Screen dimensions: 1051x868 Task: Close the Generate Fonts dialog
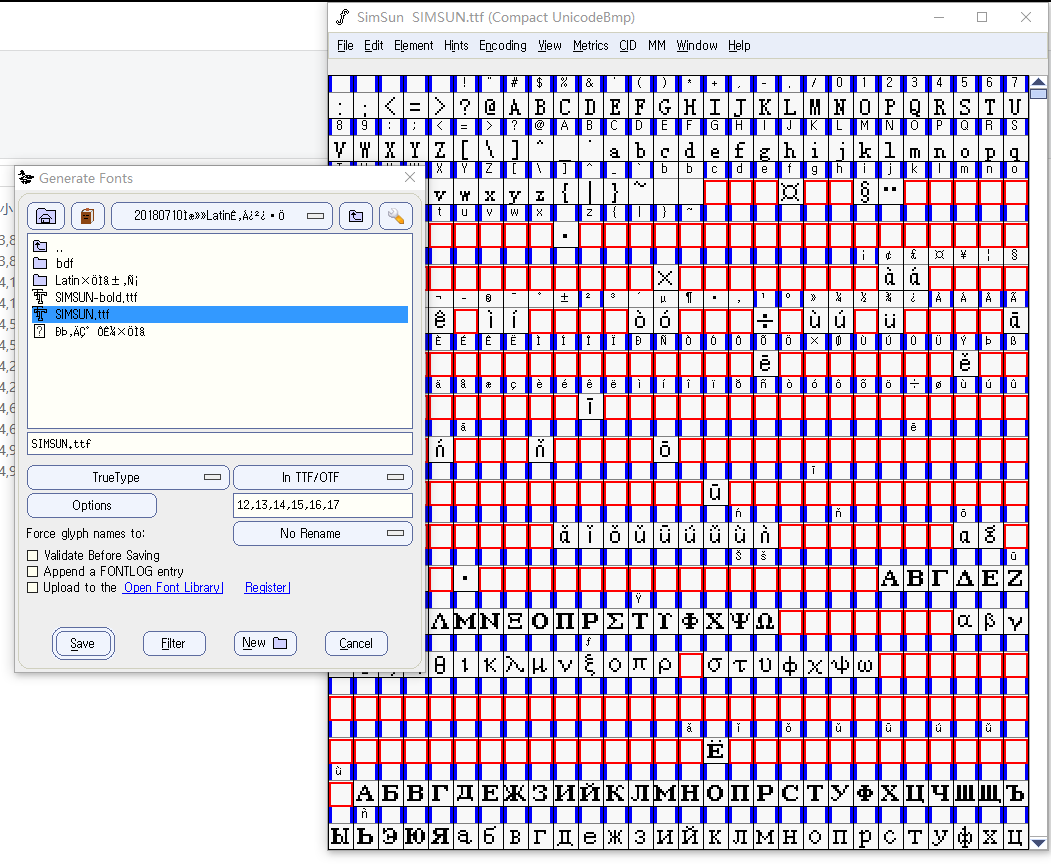pos(410,178)
